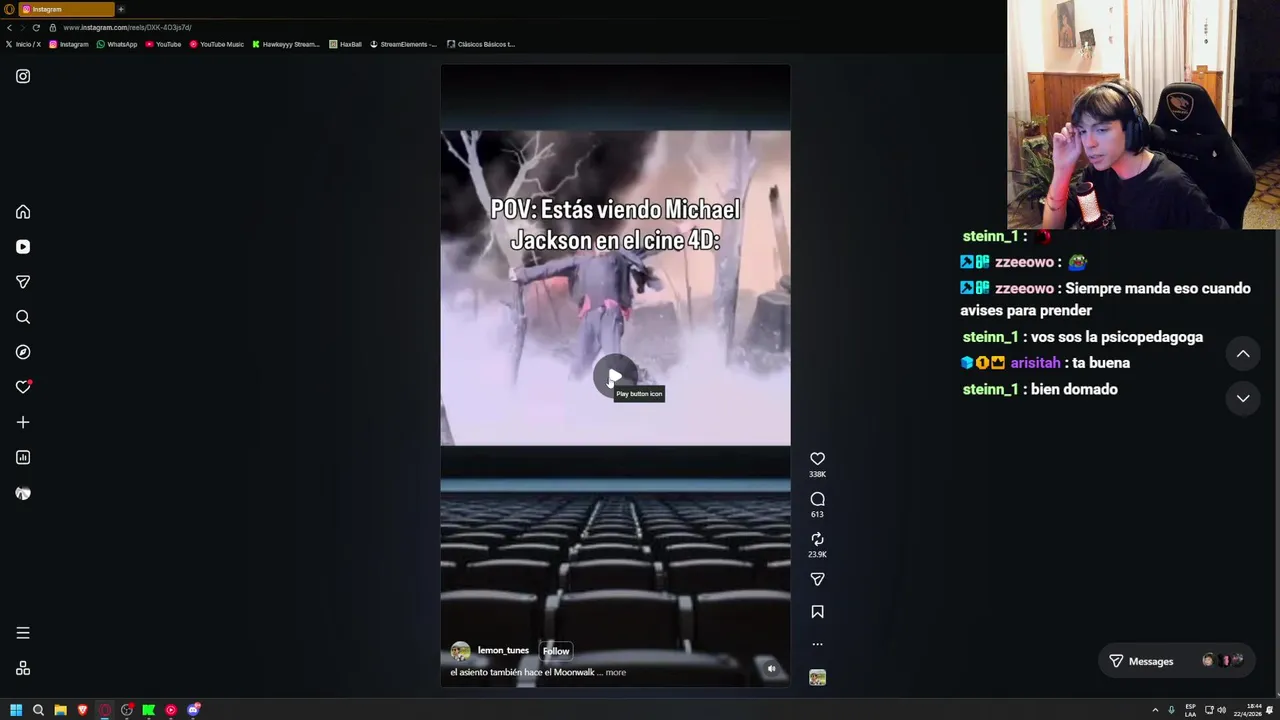Go to Instagram Home in the sidebar
This screenshot has width=1280, height=720.
(x=23, y=212)
